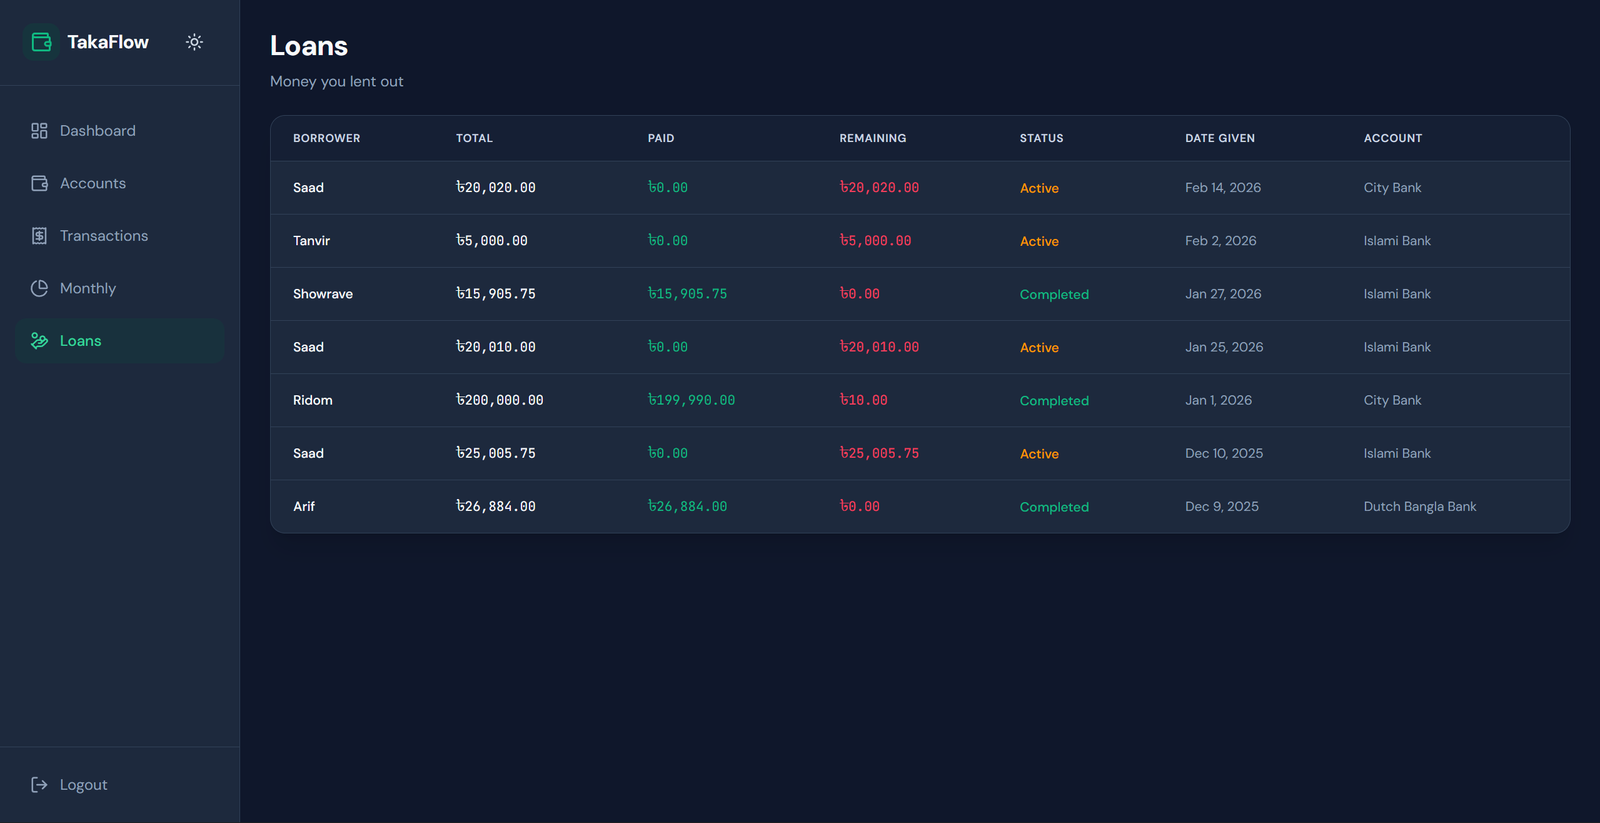Click the Transactions receipt icon
The height and width of the screenshot is (823, 1600).
tap(39, 236)
